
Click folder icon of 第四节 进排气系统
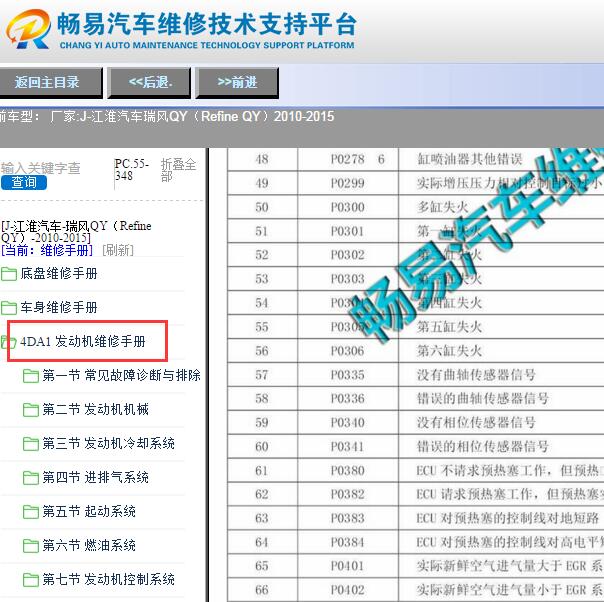point(30,478)
